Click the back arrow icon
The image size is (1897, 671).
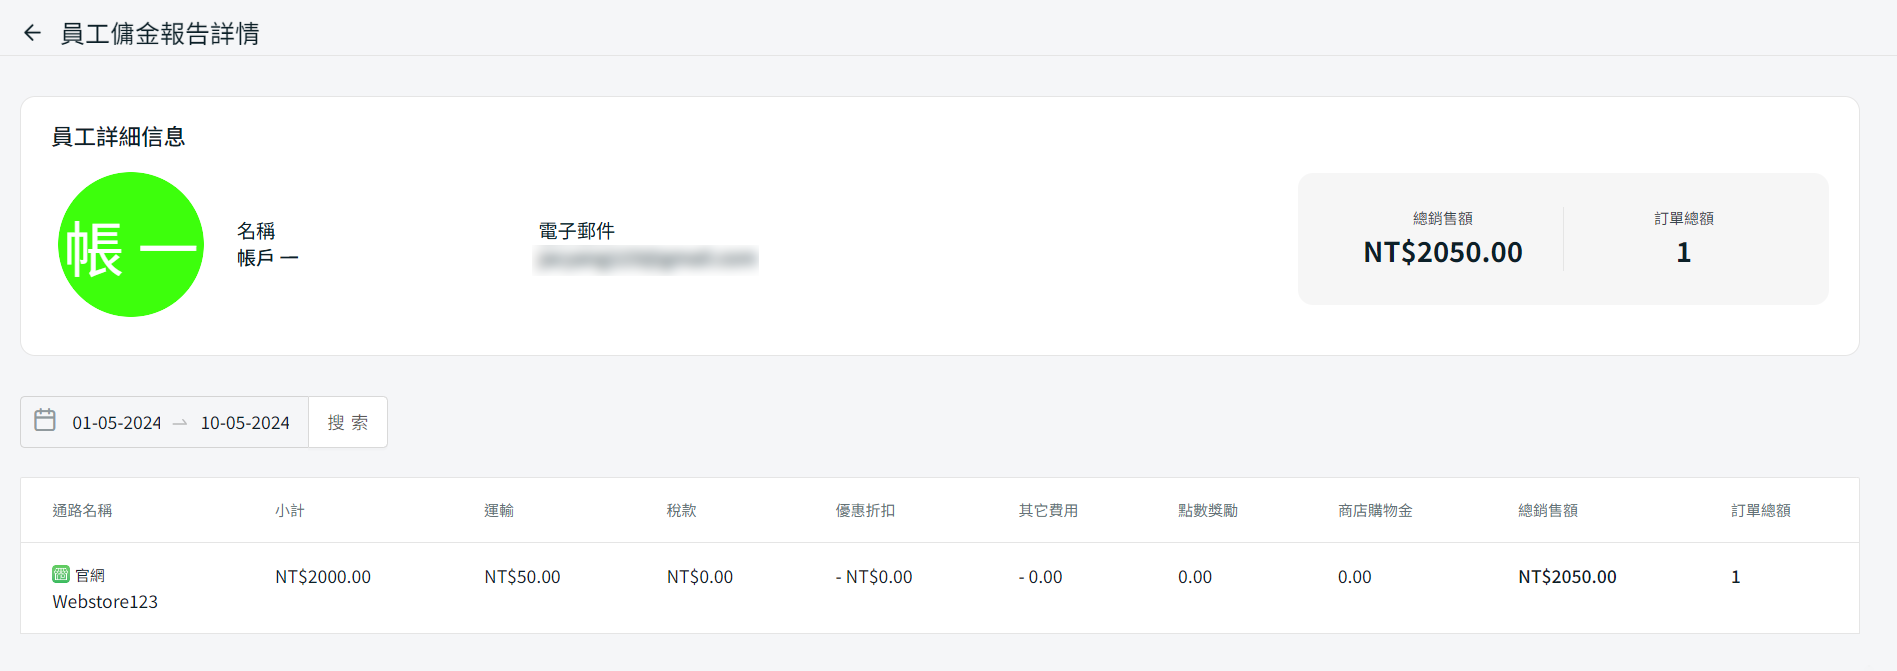coord(32,33)
